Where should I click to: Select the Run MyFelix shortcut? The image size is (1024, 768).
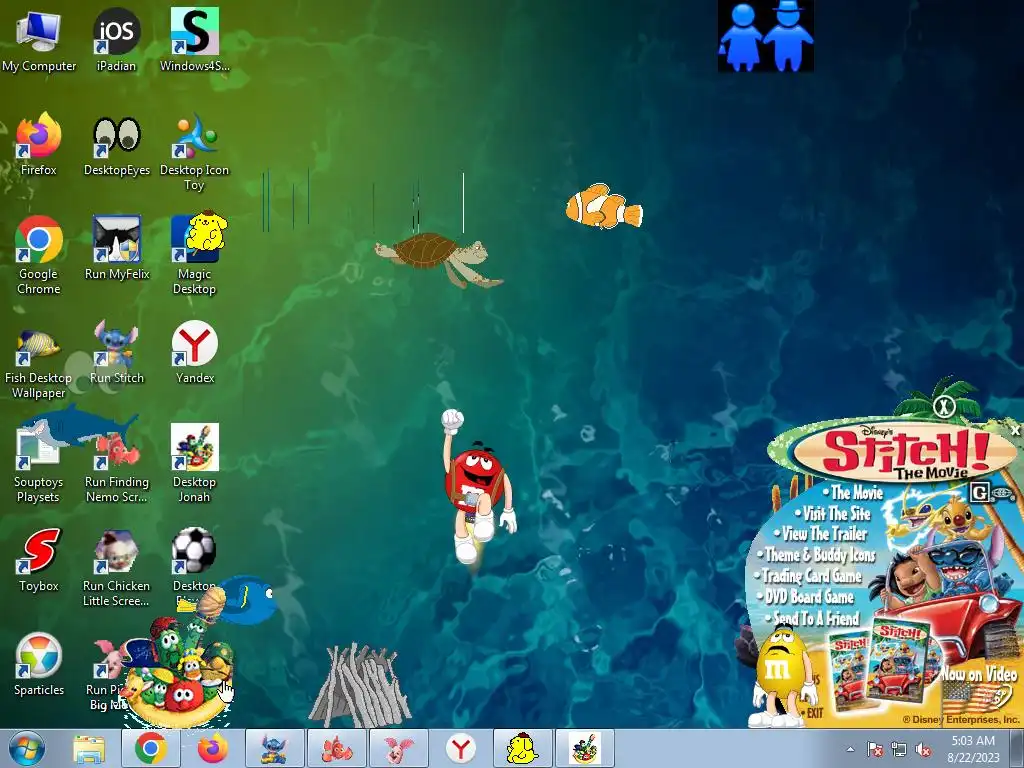(x=117, y=249)
